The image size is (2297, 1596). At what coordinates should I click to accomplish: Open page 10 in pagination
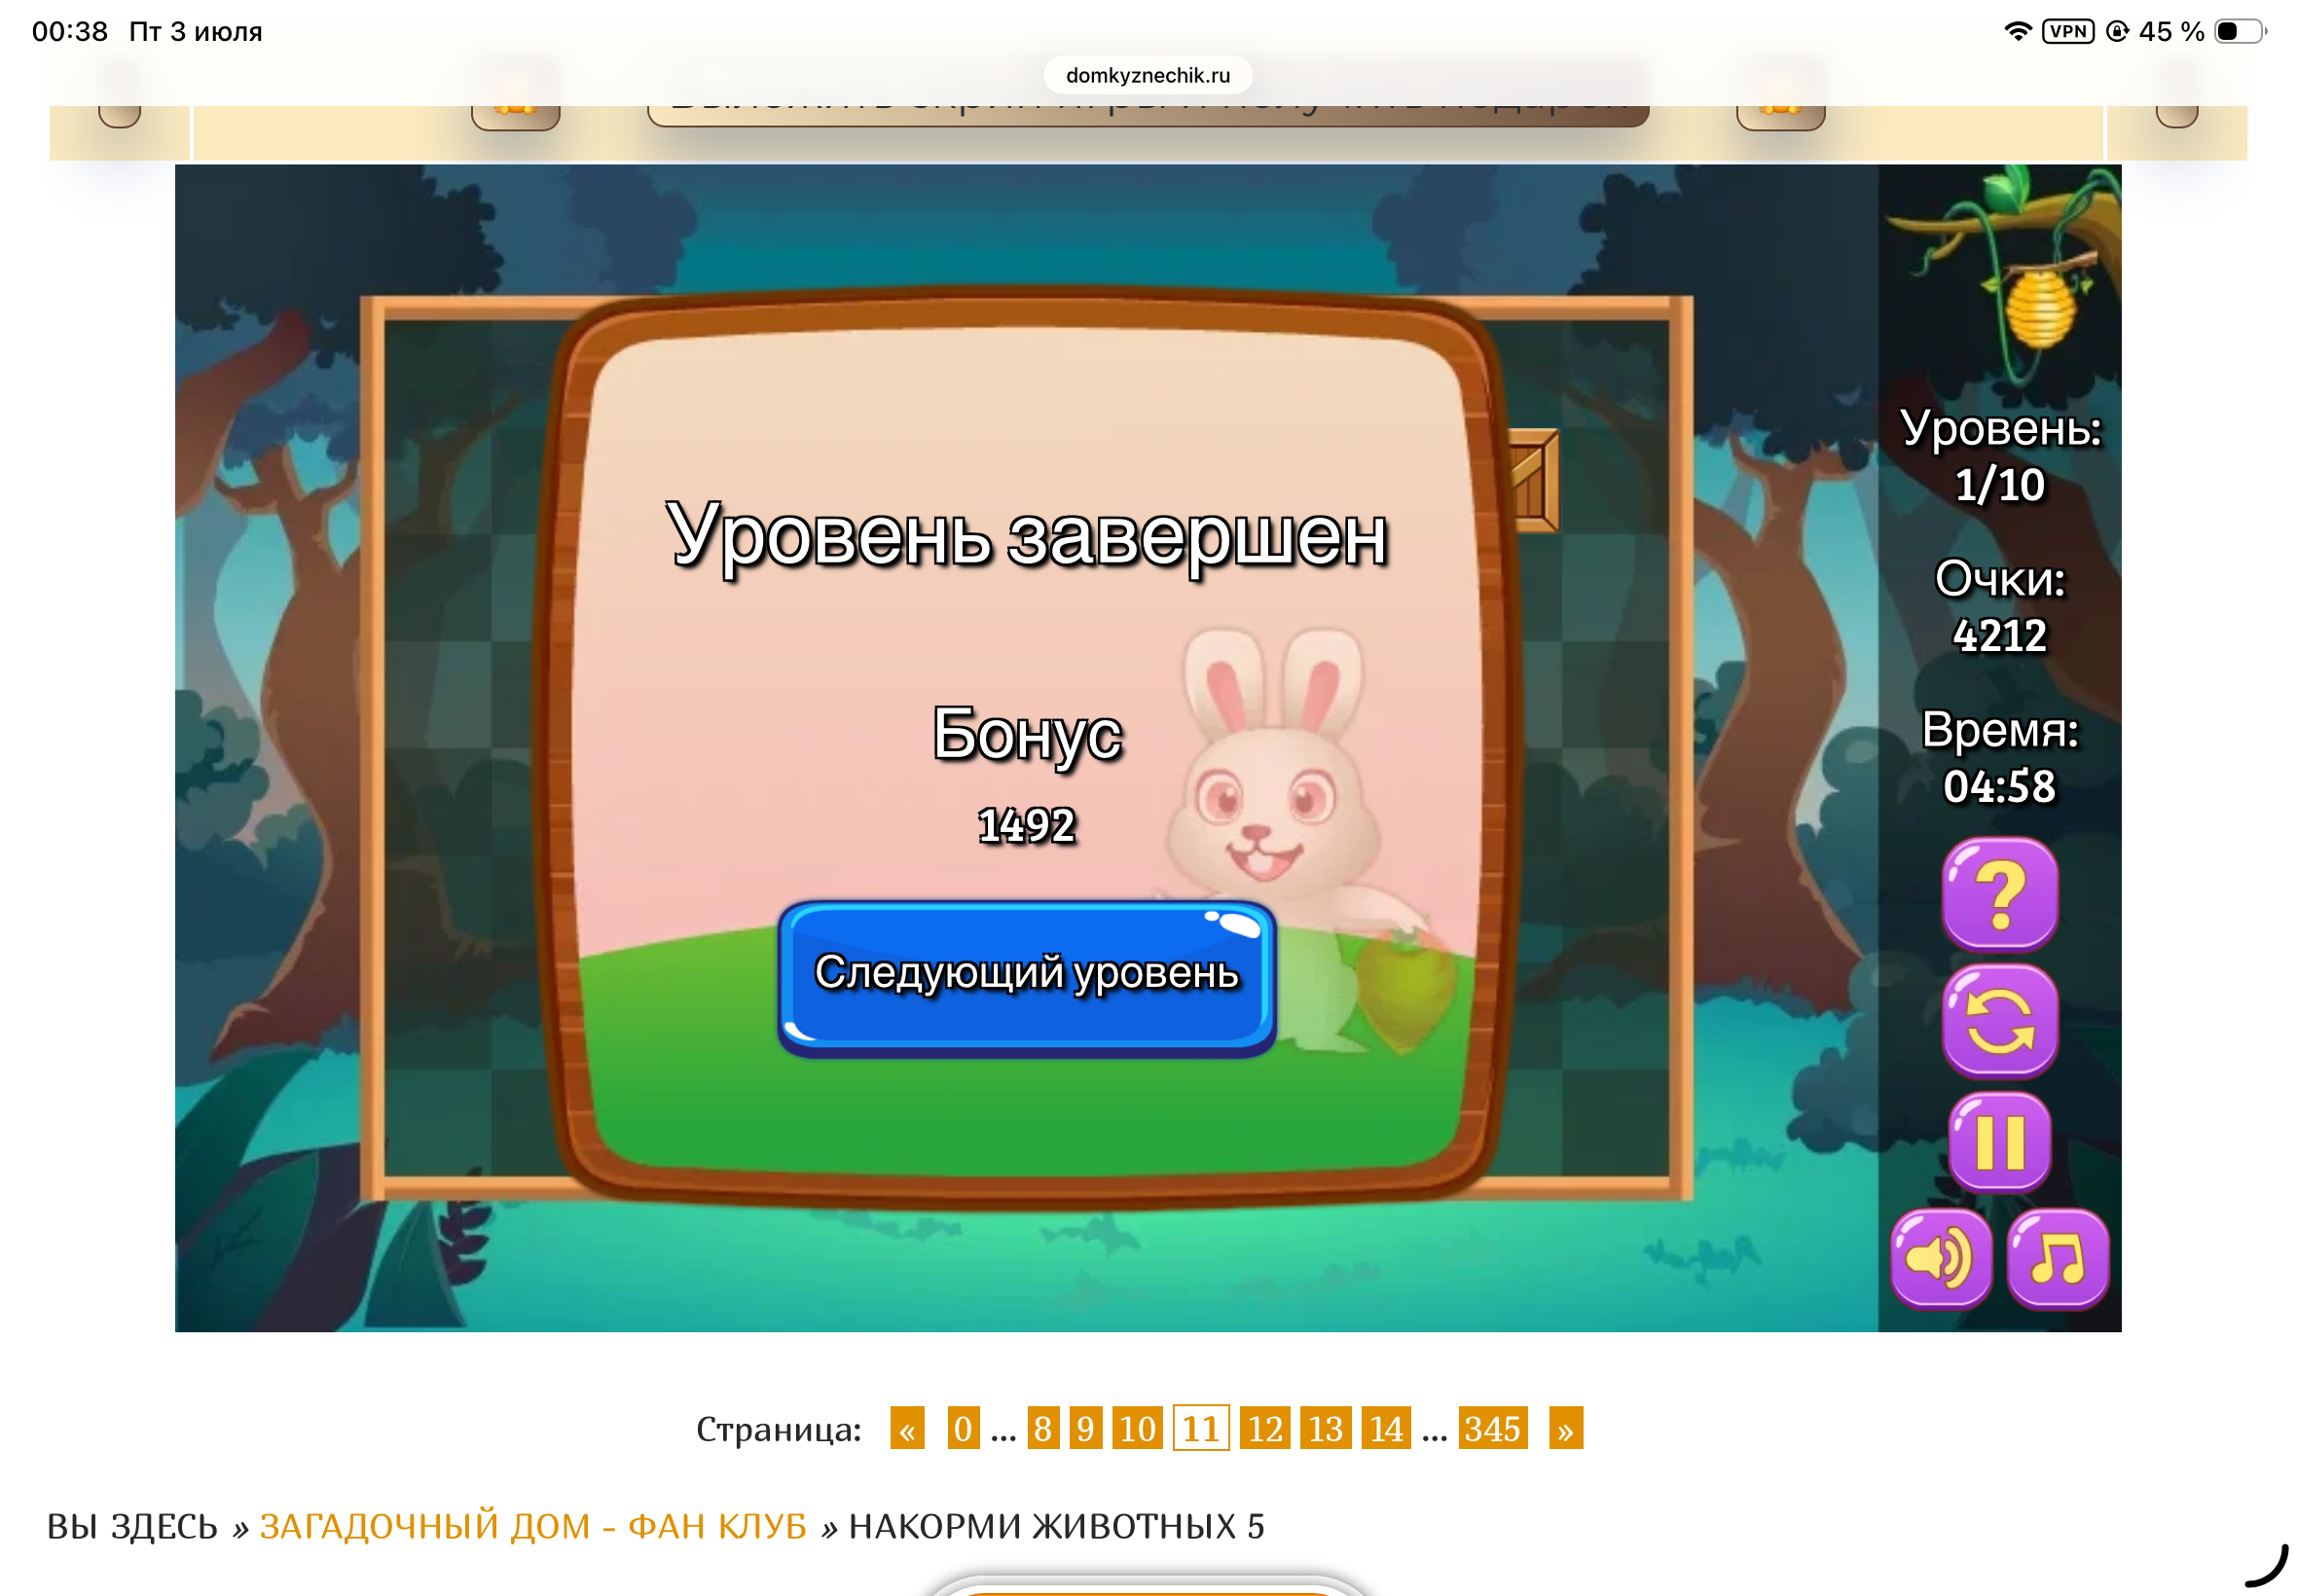[1137, 1428]
